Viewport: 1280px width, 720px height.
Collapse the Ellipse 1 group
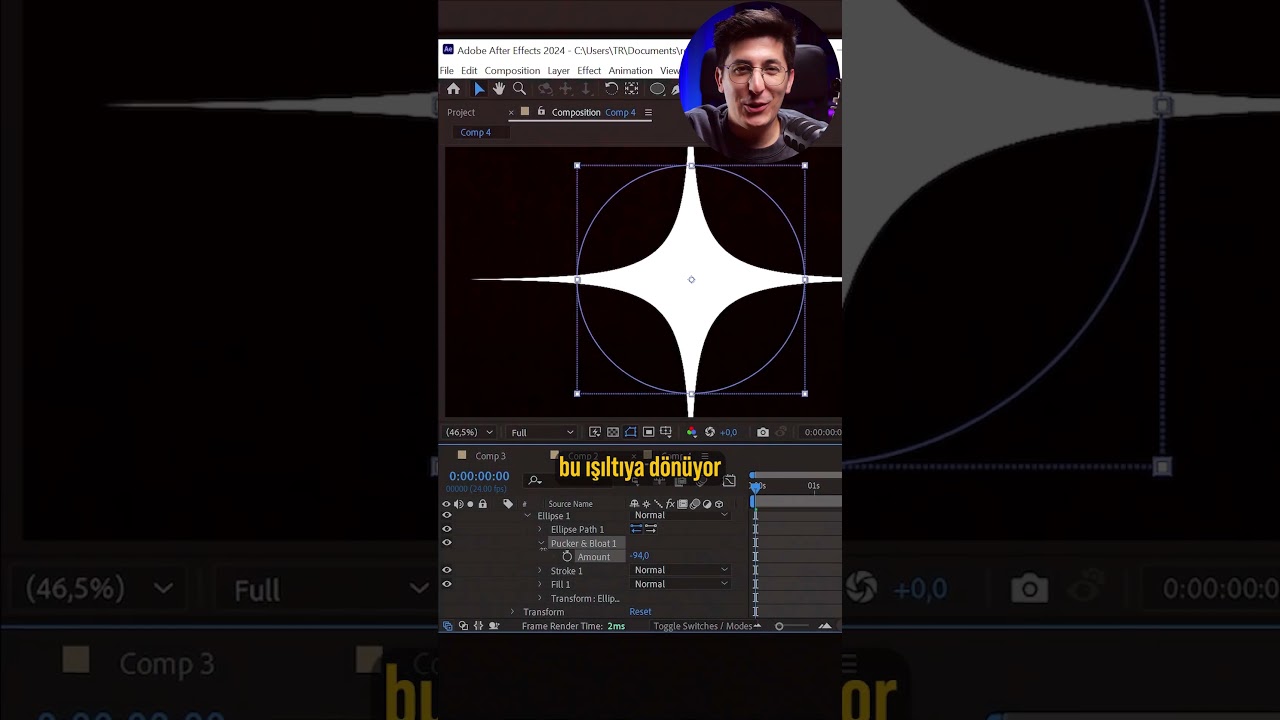pyautogui.click(x=527, y=515)
